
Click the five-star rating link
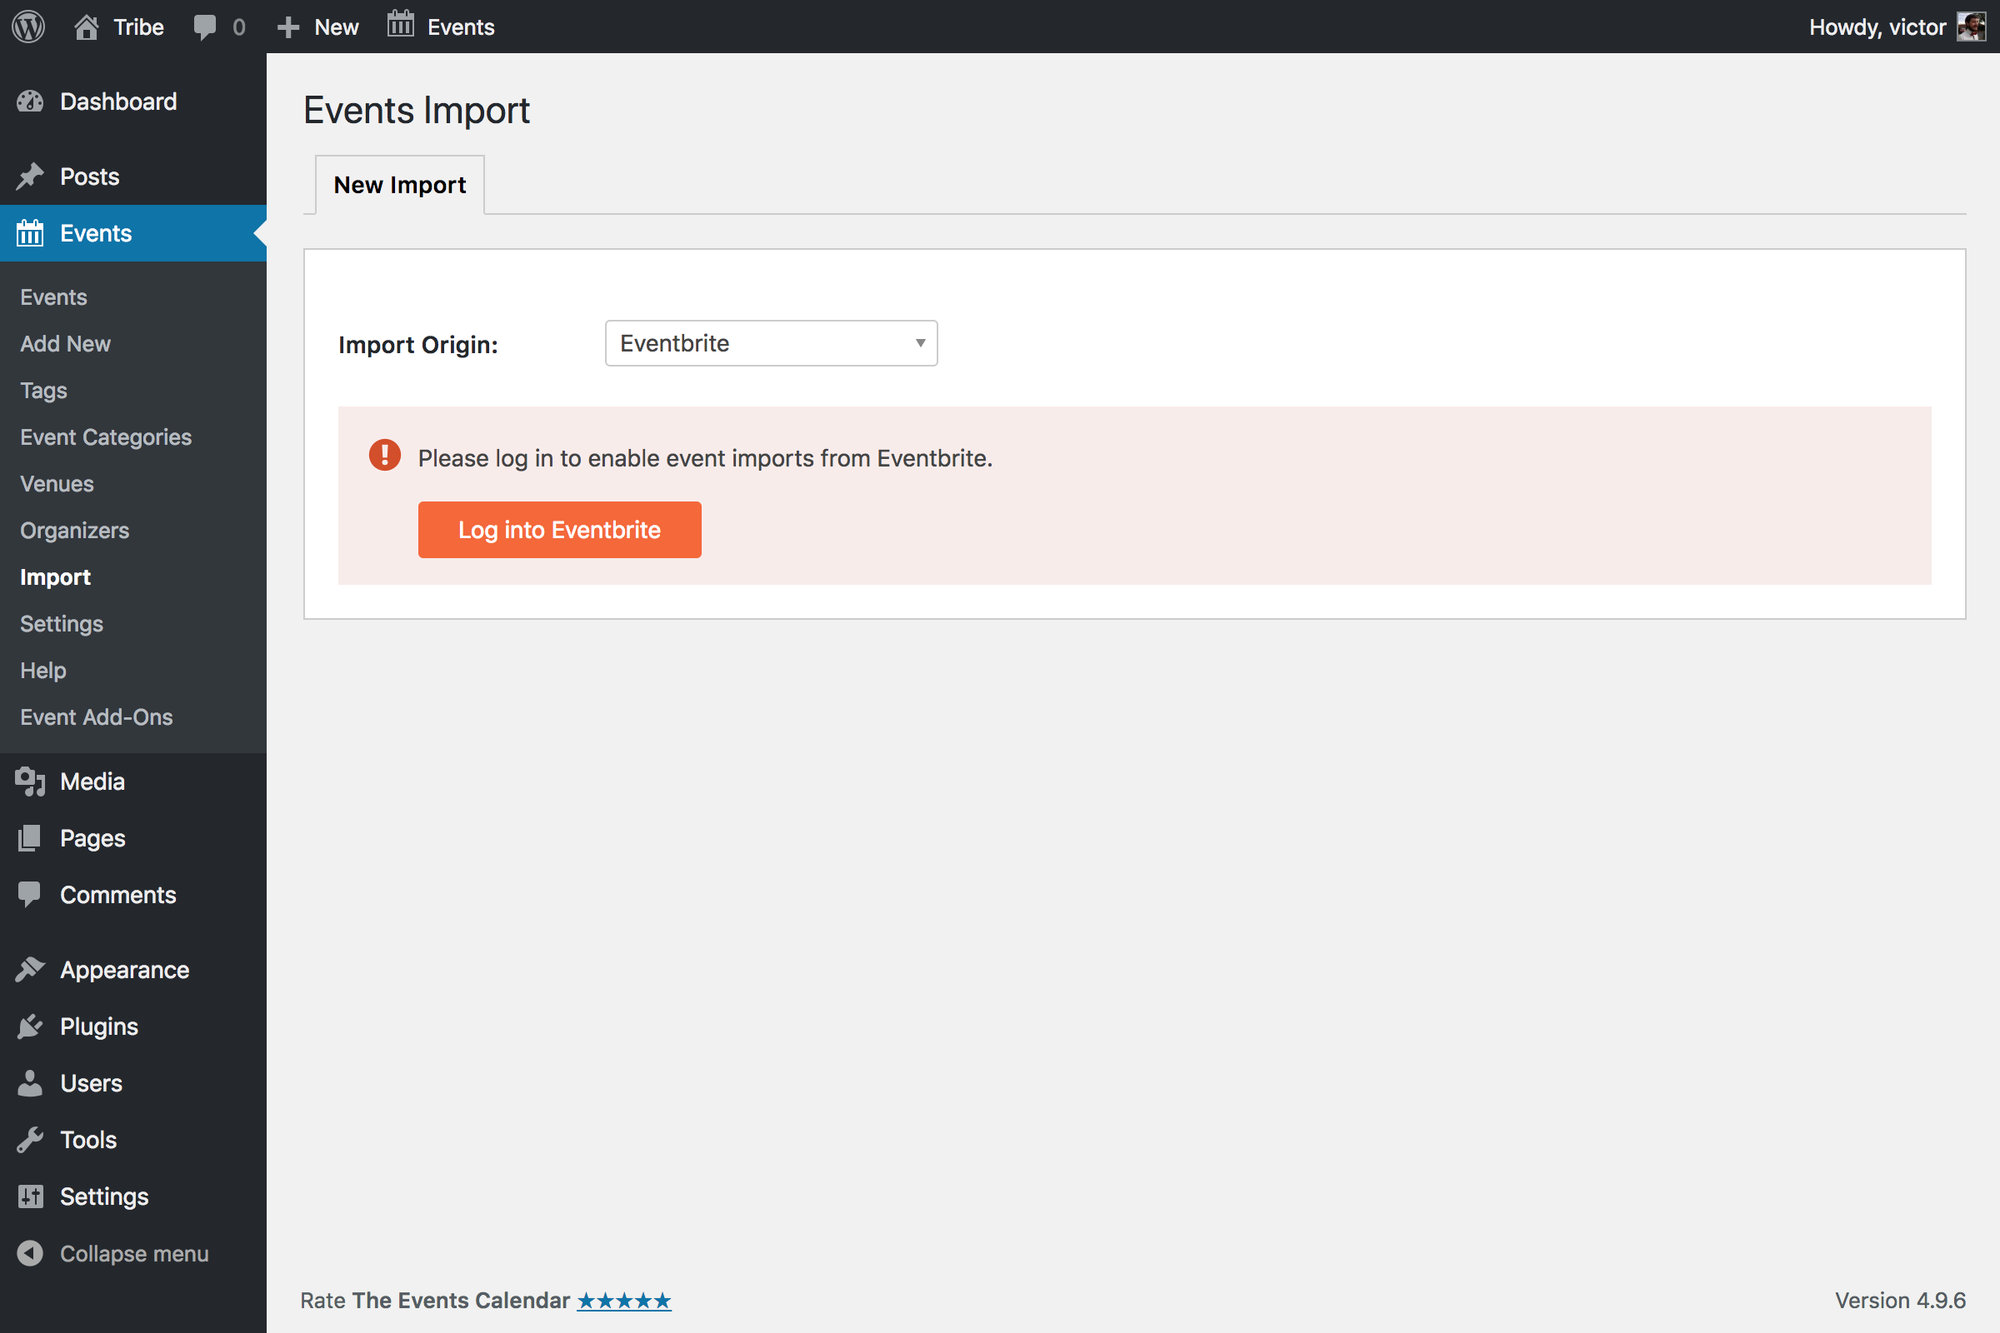coord(624,1301)
